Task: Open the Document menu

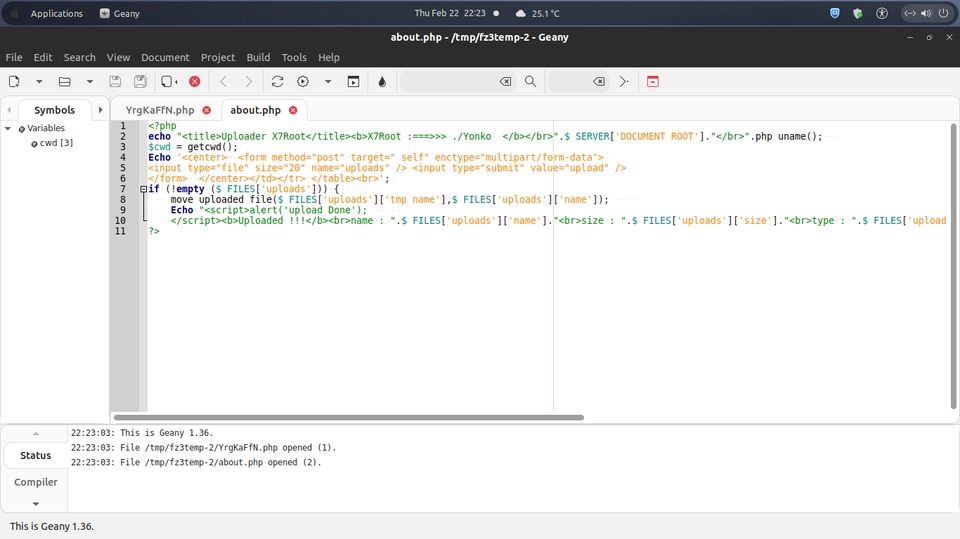Action: click(x=165, y=57)
